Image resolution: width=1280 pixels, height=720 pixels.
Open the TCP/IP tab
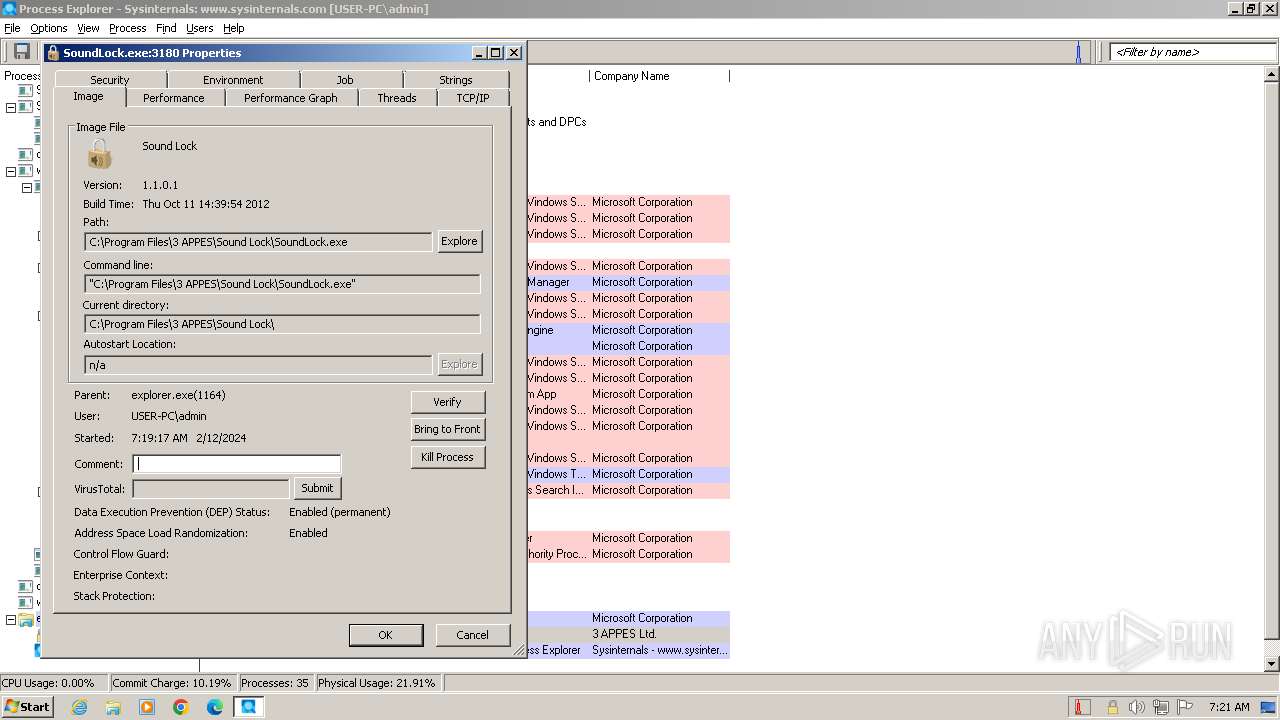pos(473,98)
